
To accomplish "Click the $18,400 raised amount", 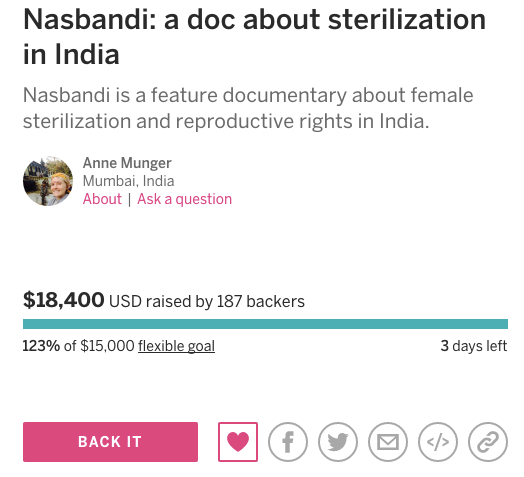I will (x=63, y=300).
